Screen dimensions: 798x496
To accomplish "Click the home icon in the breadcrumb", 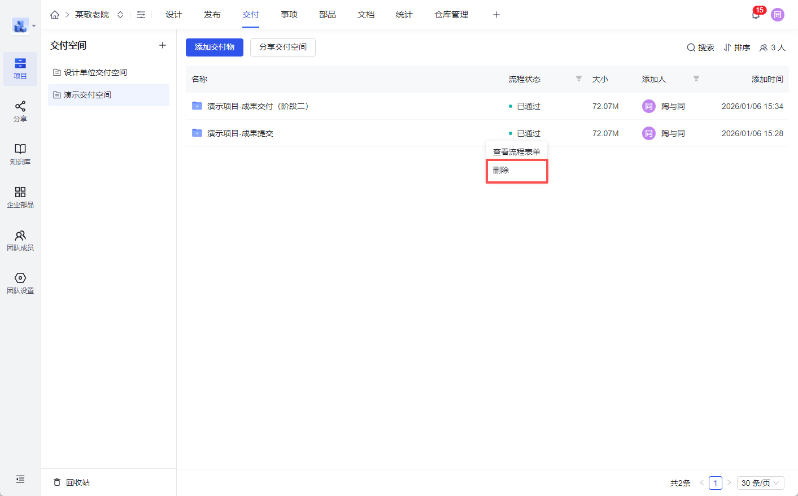I will pyautogui.click(x=54, y=15).
